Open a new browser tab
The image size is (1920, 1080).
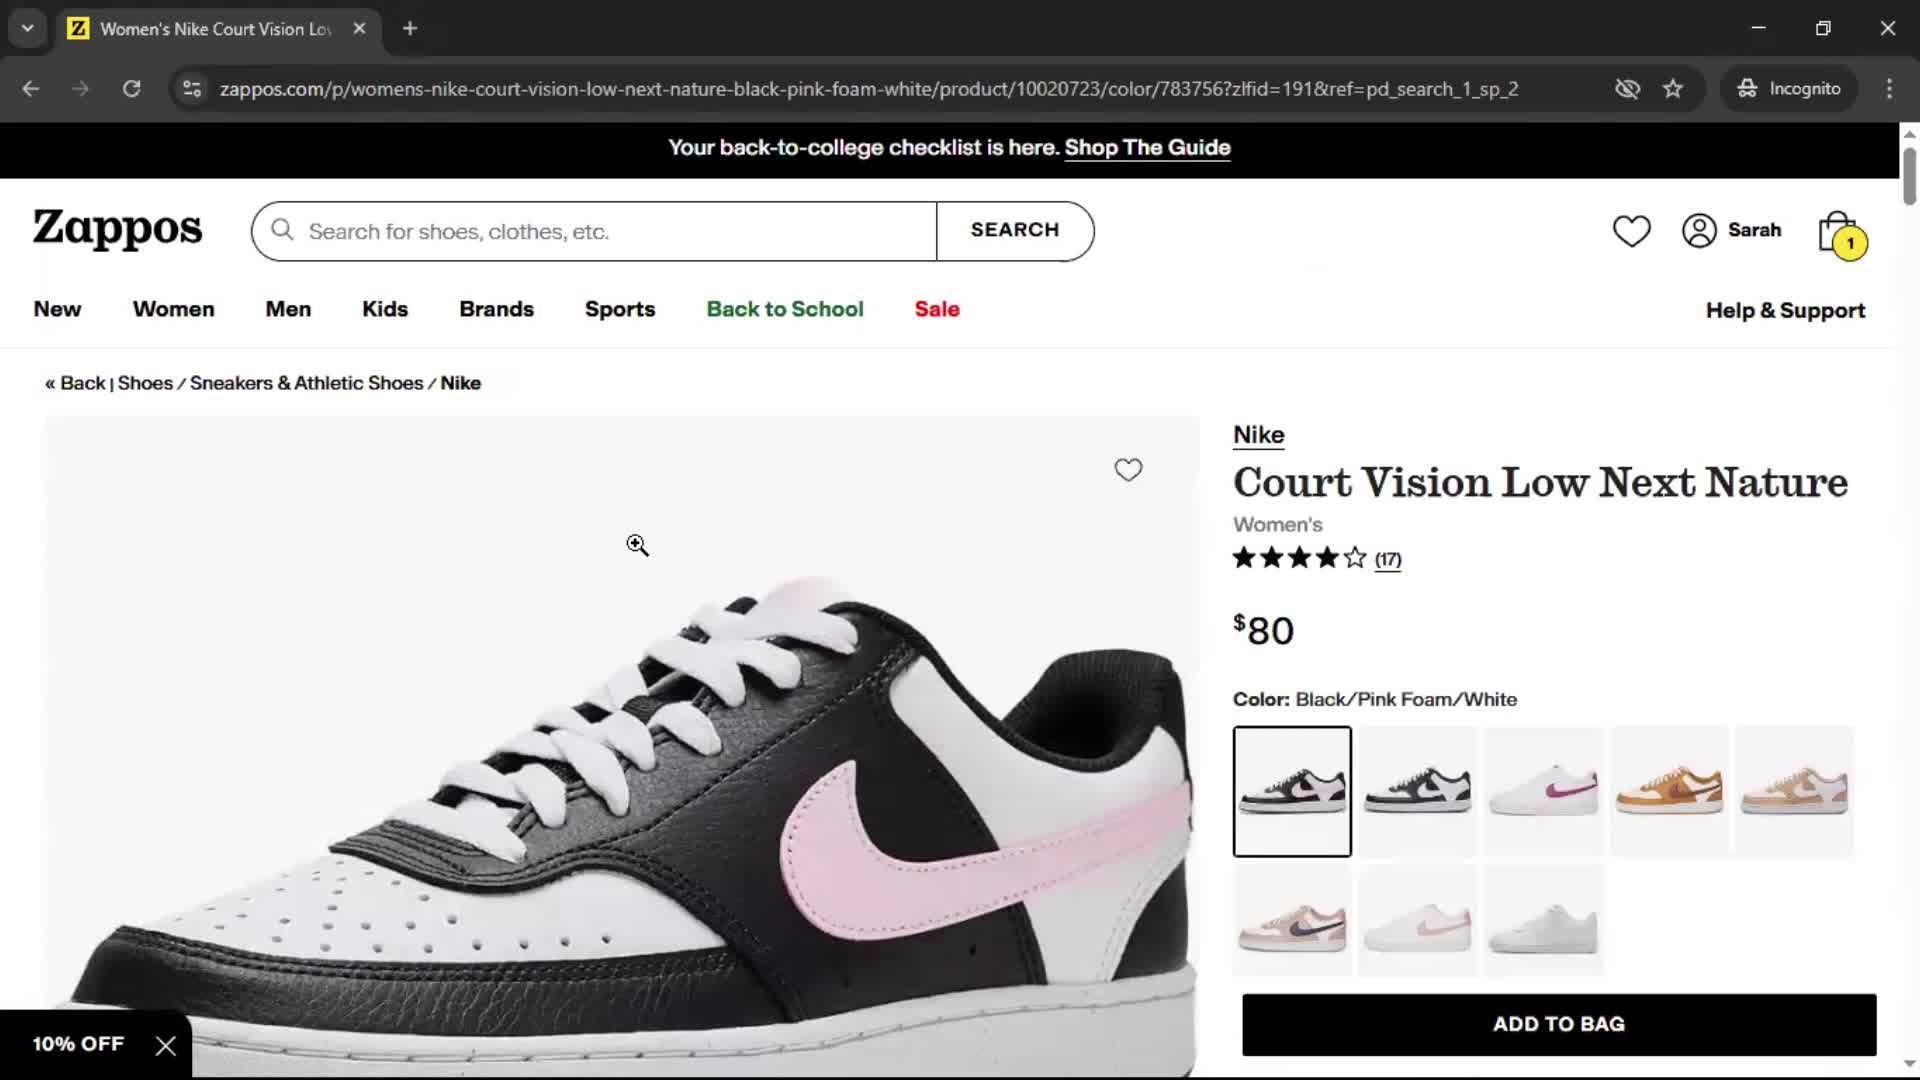click(x=410, y=29)
